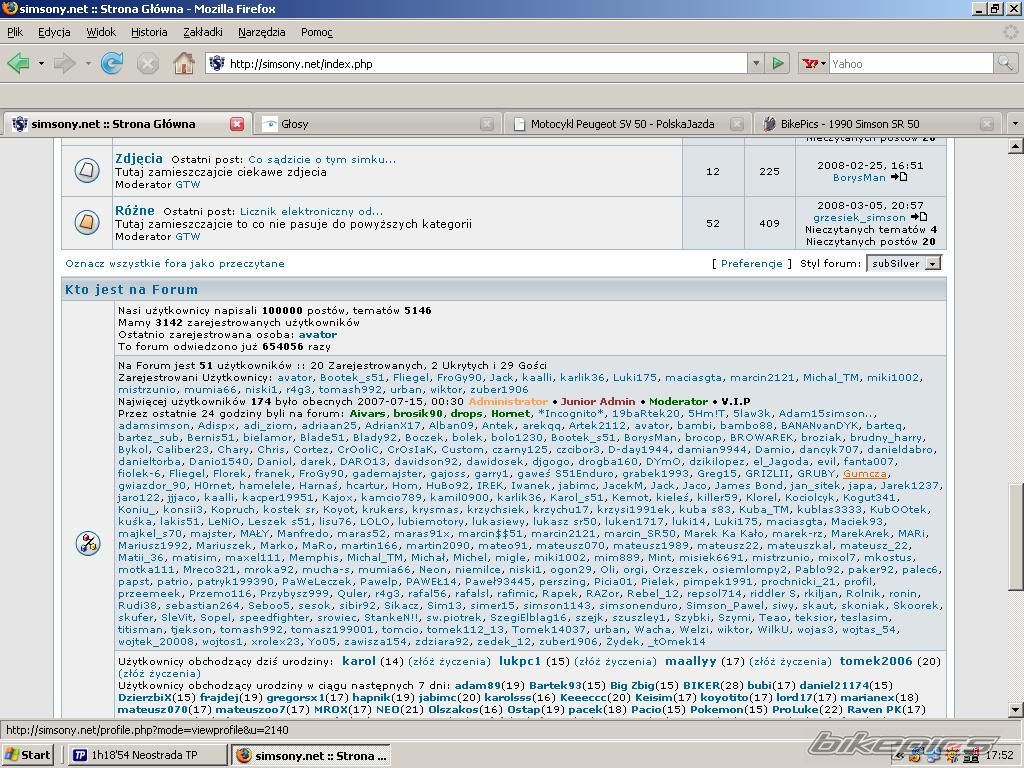
Task: Click the search magnifier icon
Action: pyautogui.click(x=1005, y=63)
